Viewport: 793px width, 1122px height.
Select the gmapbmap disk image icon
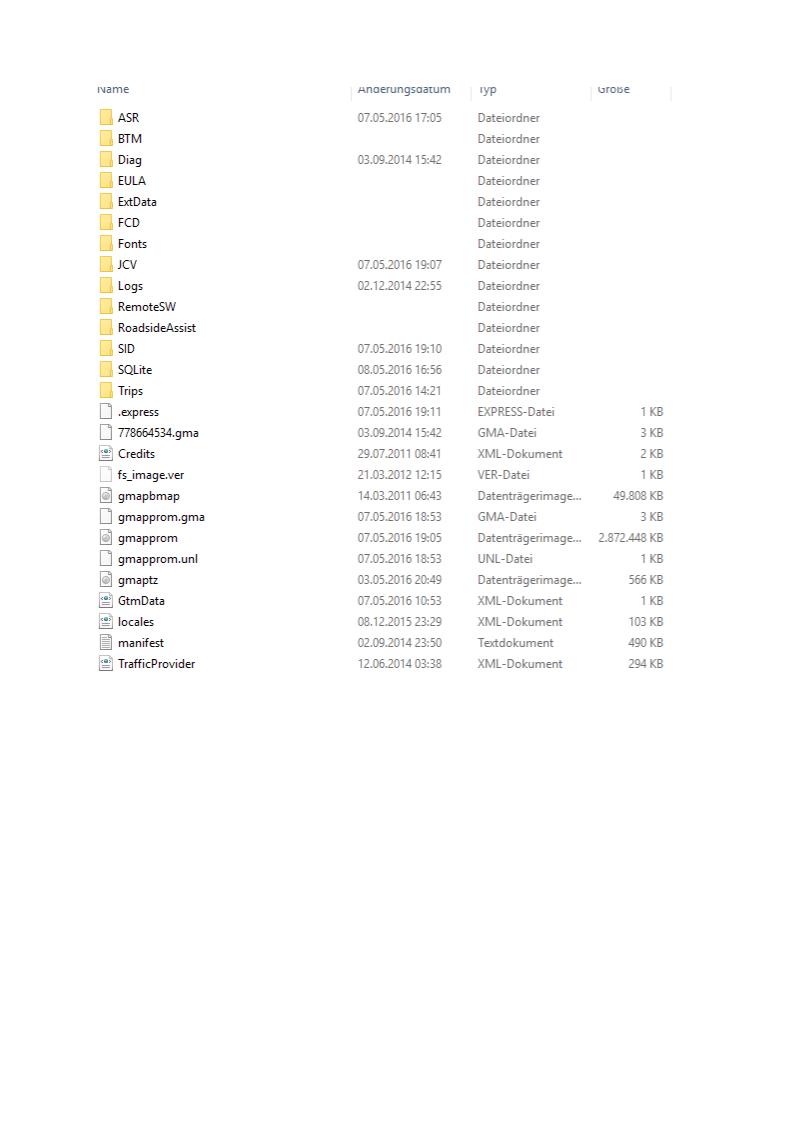coord(106,496)
